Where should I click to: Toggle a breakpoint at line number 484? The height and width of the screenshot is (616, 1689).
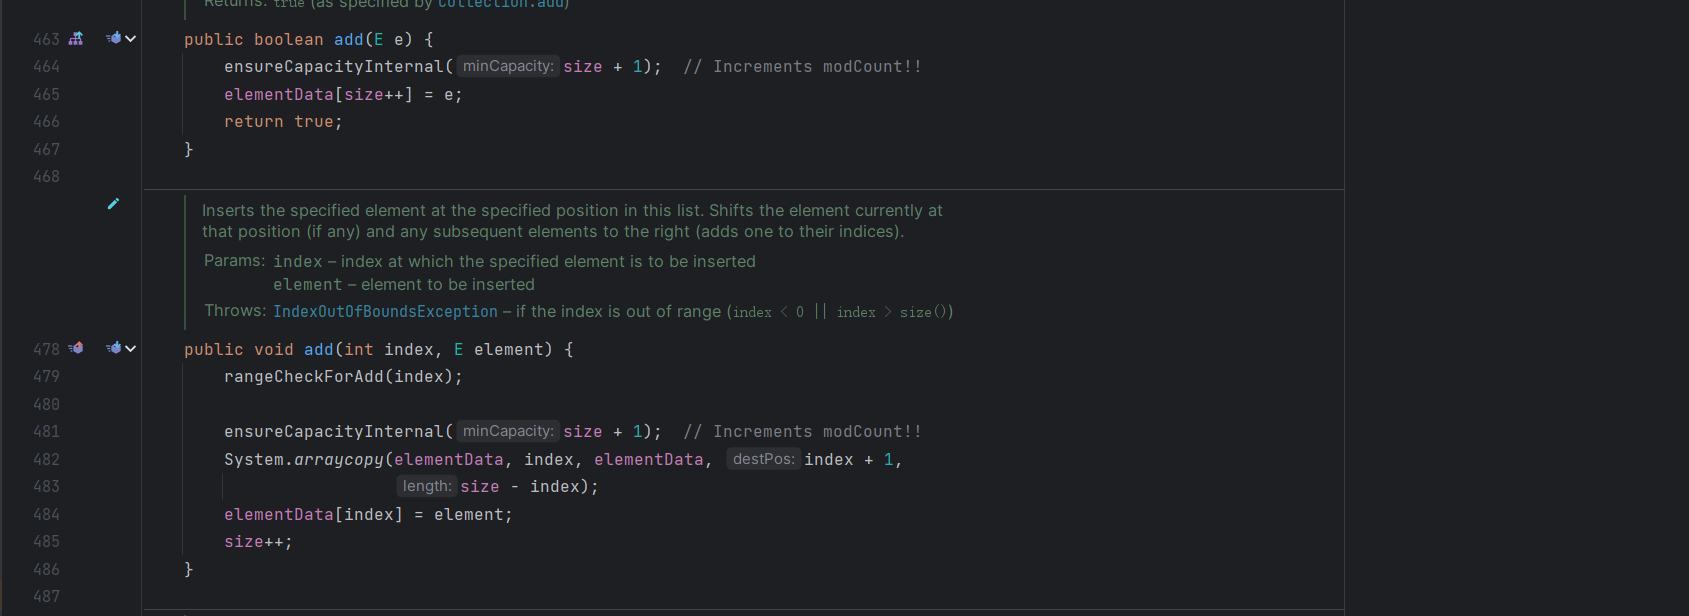click(46, 515)
